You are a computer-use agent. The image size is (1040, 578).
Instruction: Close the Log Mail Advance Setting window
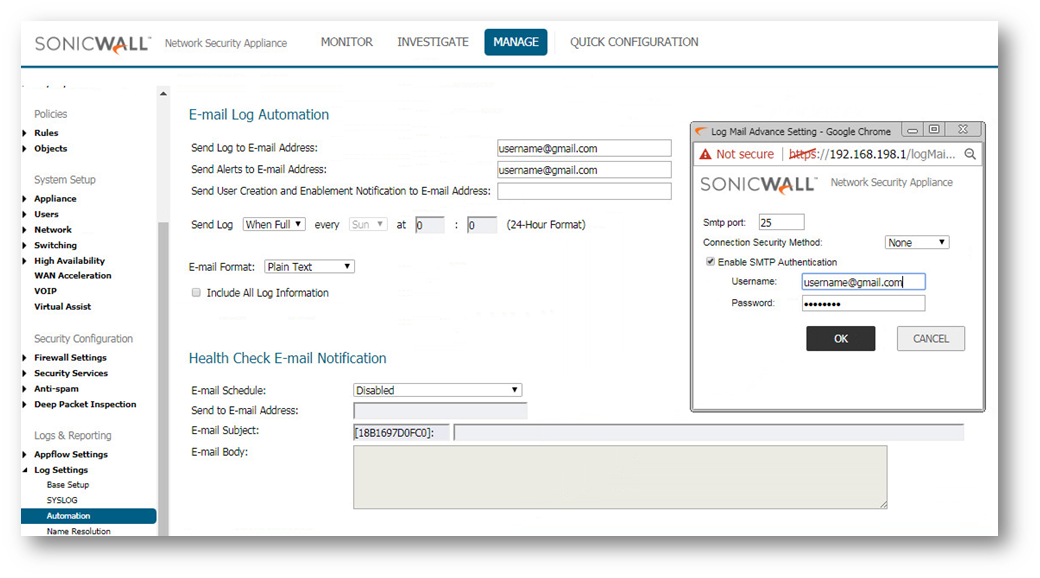click(x=963, y=129)
